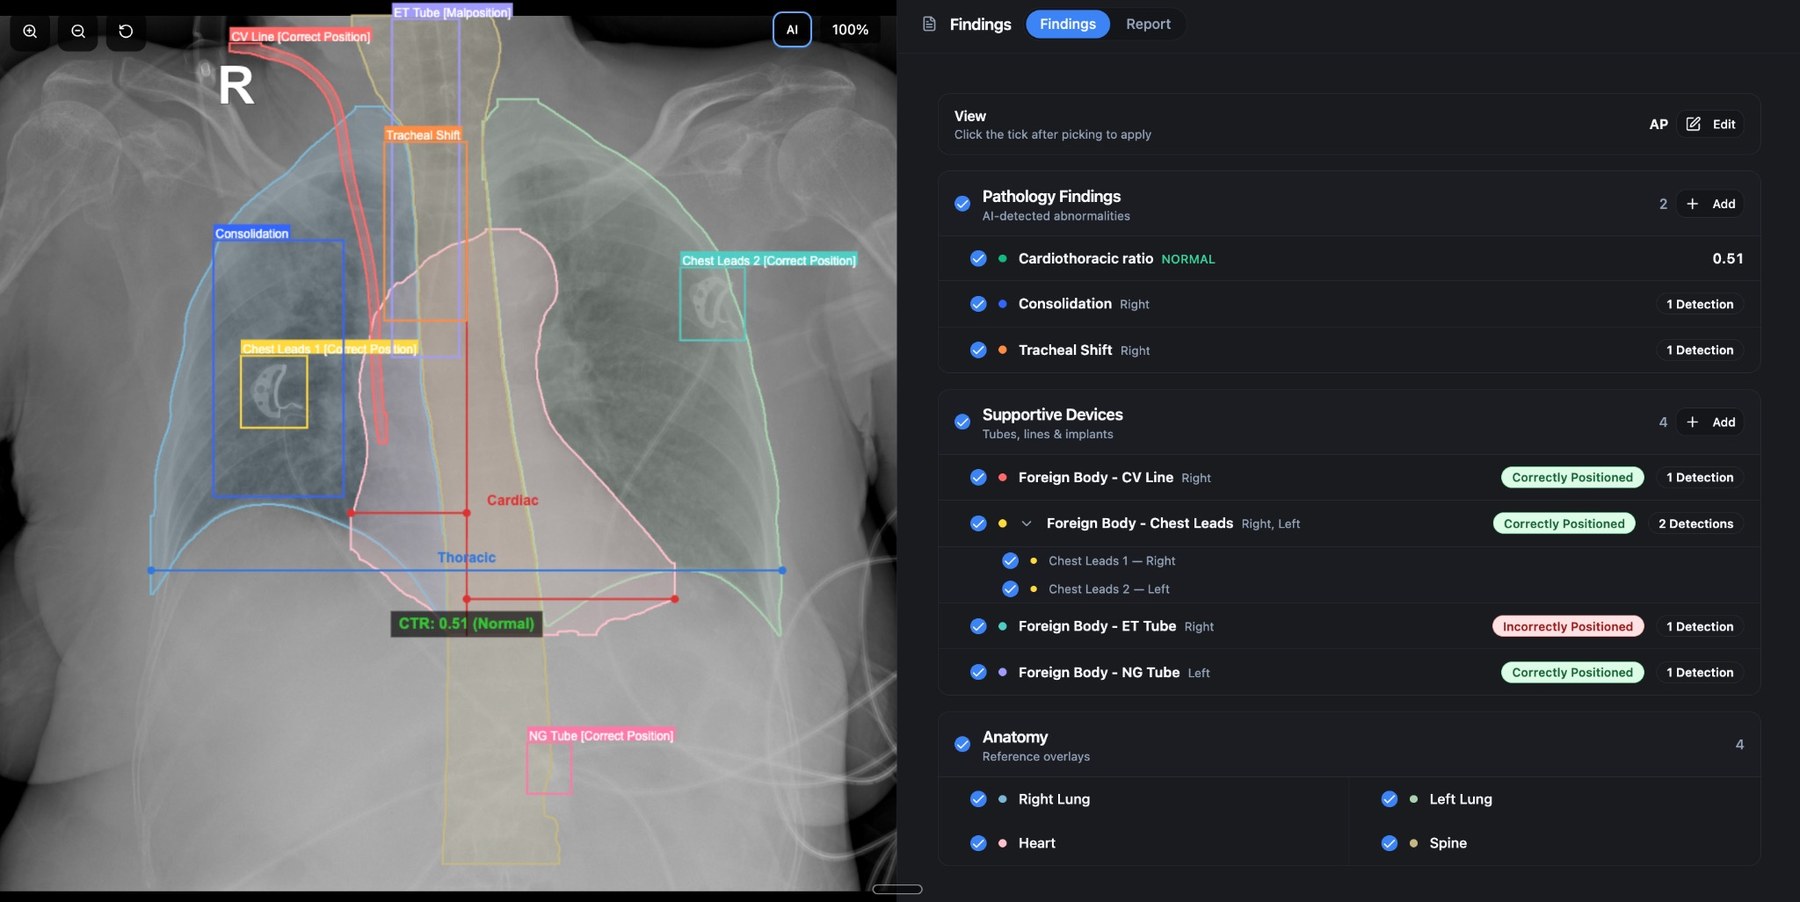This screenshot has height=902, width=1800.
Task: Click NG Tube Correctly Positioned badge
Action: (1572, 672)
